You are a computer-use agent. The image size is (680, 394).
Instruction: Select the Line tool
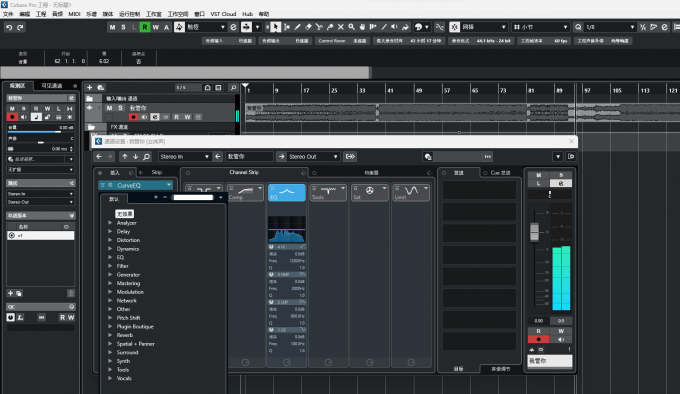[x=384, y=27]
